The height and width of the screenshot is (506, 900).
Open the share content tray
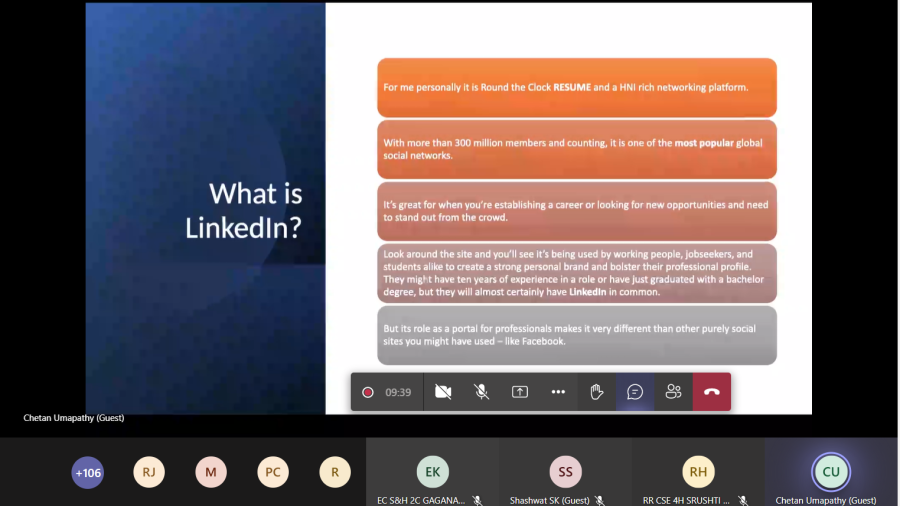point(520,392)
